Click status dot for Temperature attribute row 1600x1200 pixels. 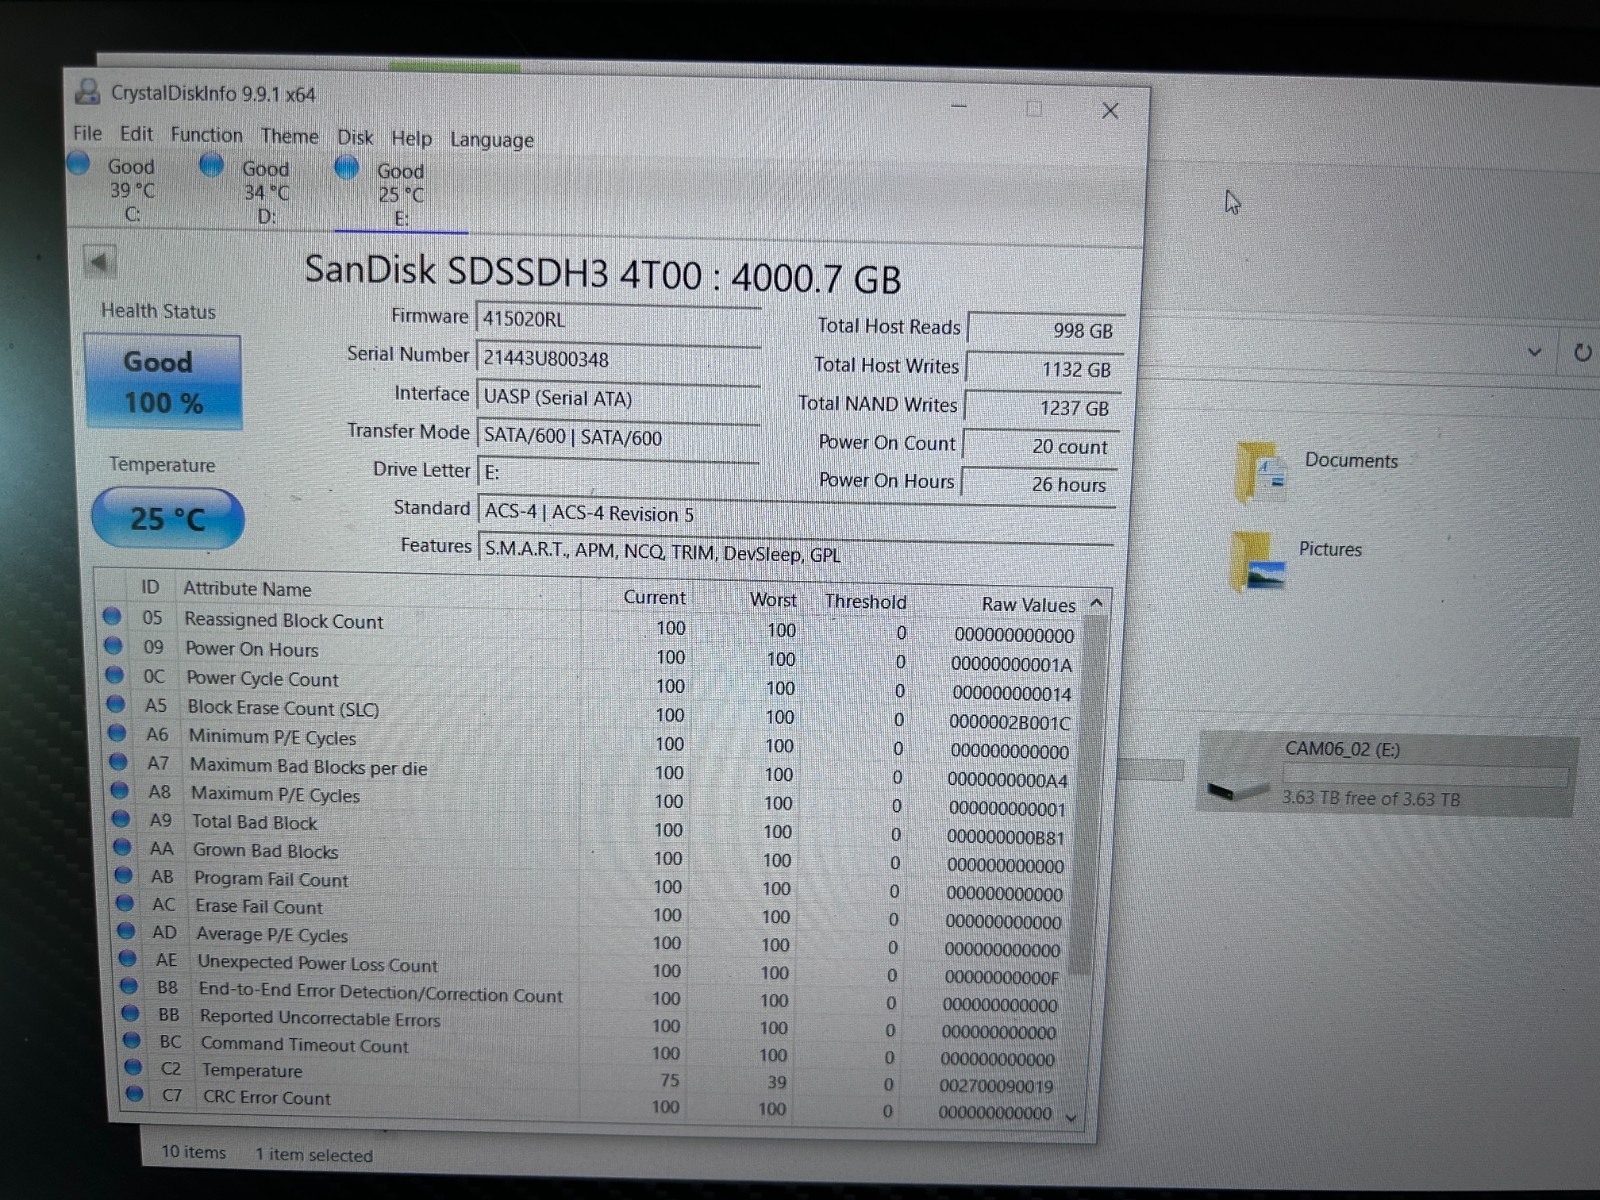pyautogui.click(x=133, y=1066)
